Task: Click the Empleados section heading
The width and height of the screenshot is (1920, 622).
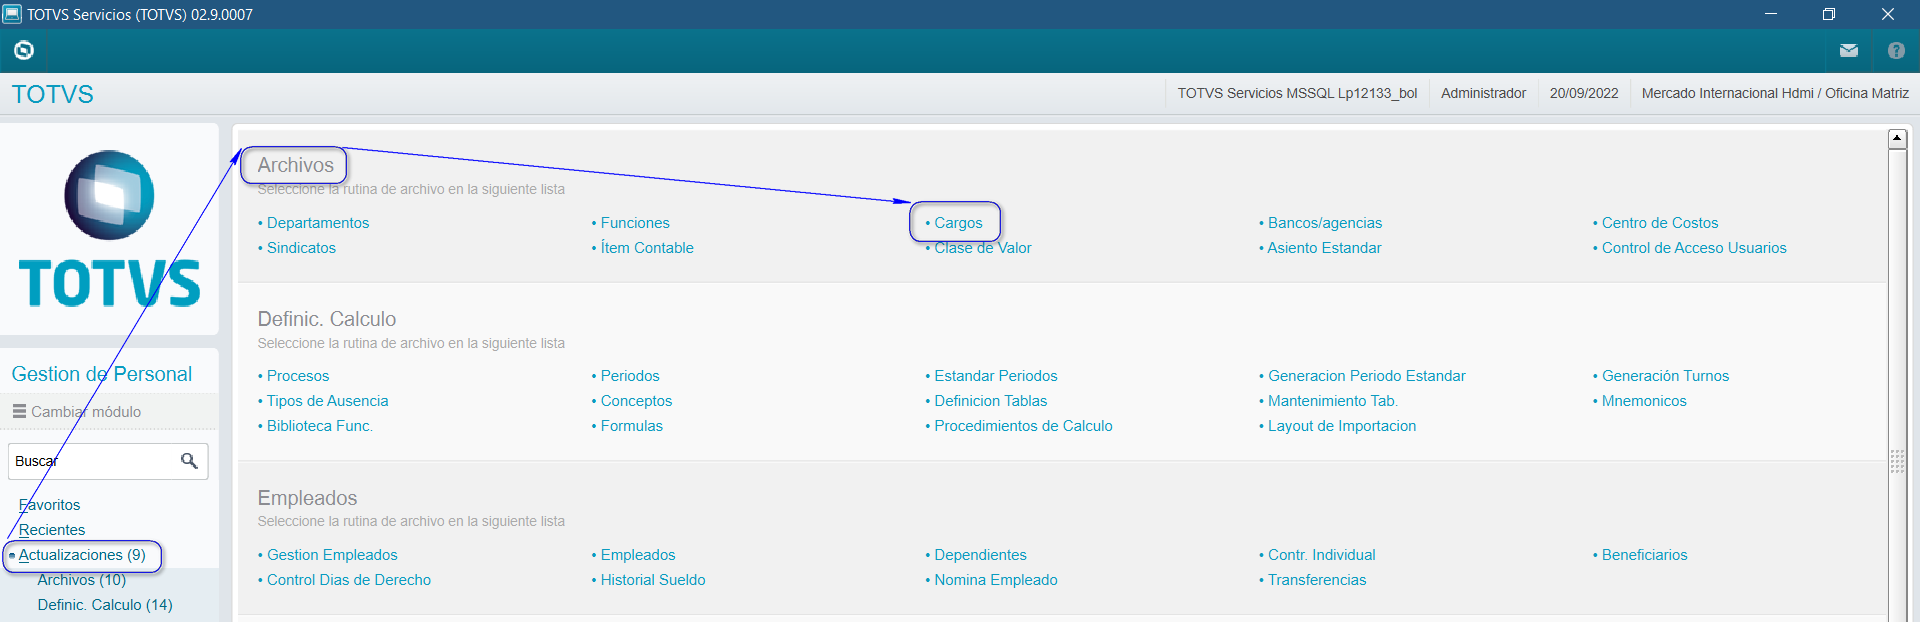Action: [x=307, y=498]
